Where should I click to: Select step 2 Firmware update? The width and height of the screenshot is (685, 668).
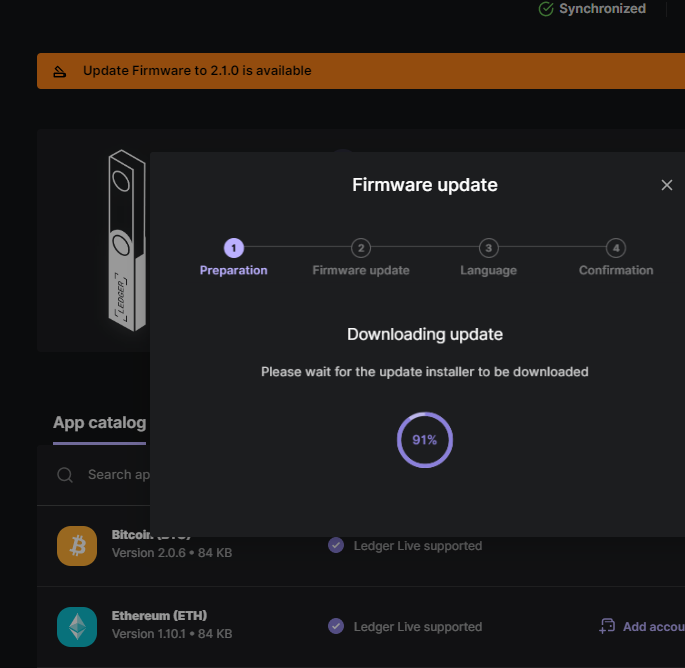click(x=361, y=248)
